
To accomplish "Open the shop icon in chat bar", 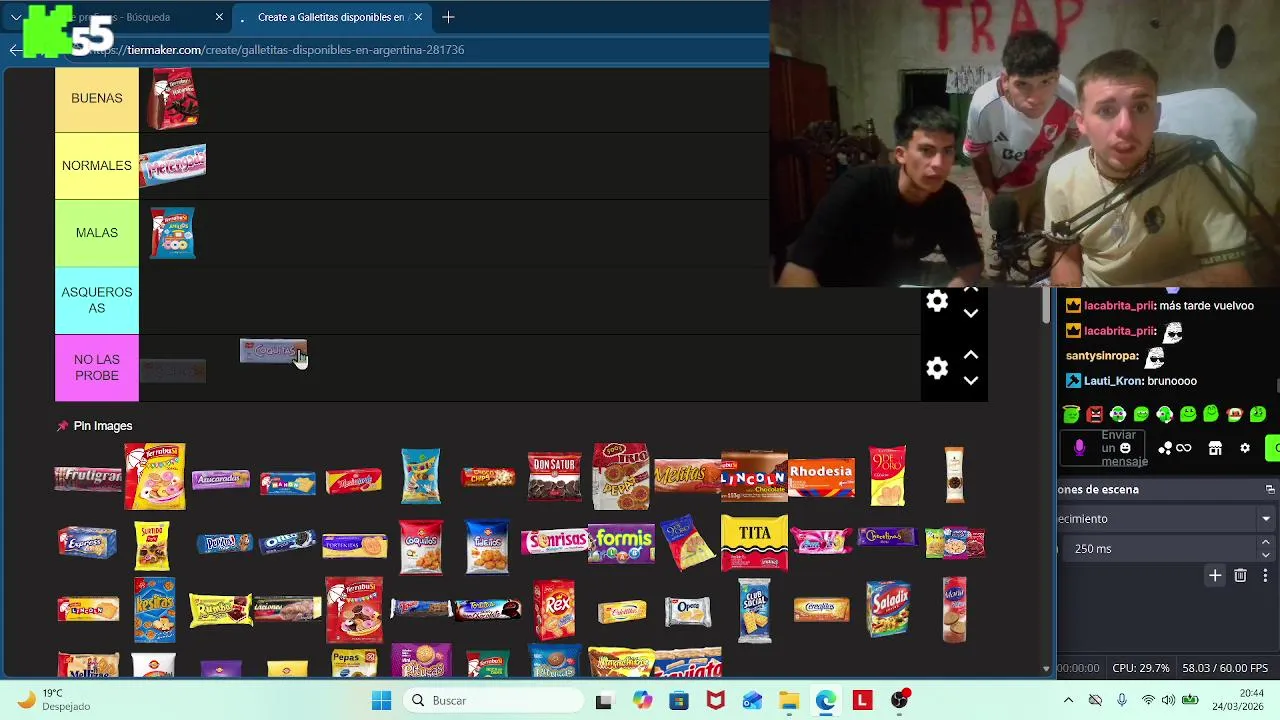I will (1215, 448).
